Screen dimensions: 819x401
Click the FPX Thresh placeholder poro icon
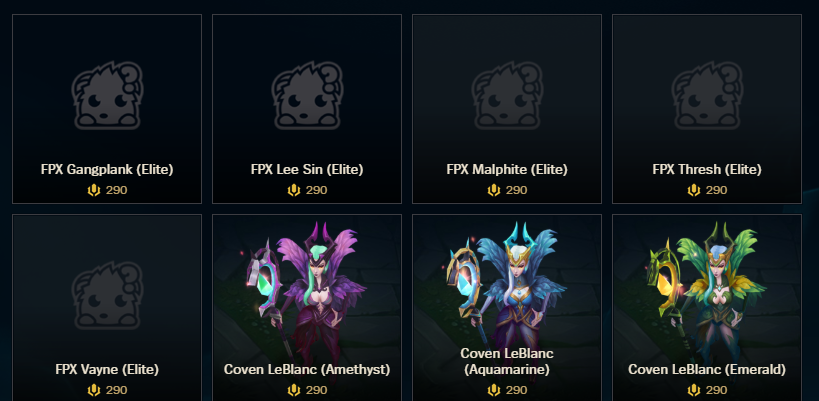(707, 96)
